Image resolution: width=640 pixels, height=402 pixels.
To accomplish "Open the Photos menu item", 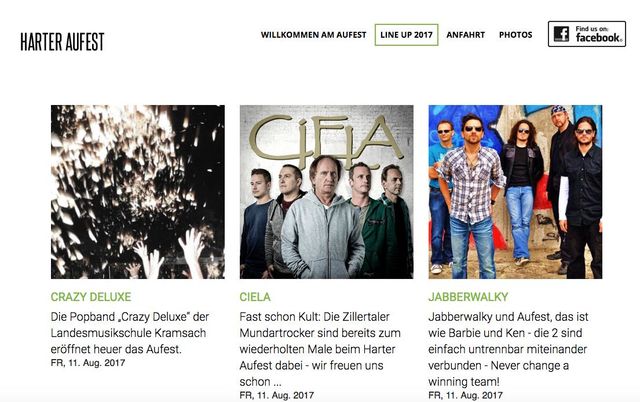I will coord(516,35).
